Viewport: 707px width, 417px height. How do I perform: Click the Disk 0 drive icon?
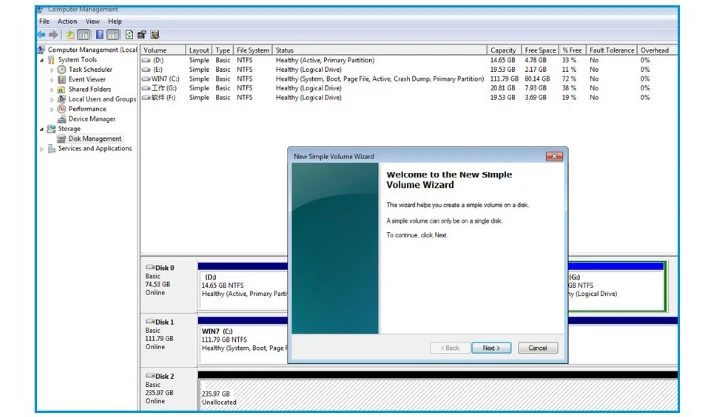point(150,267)
